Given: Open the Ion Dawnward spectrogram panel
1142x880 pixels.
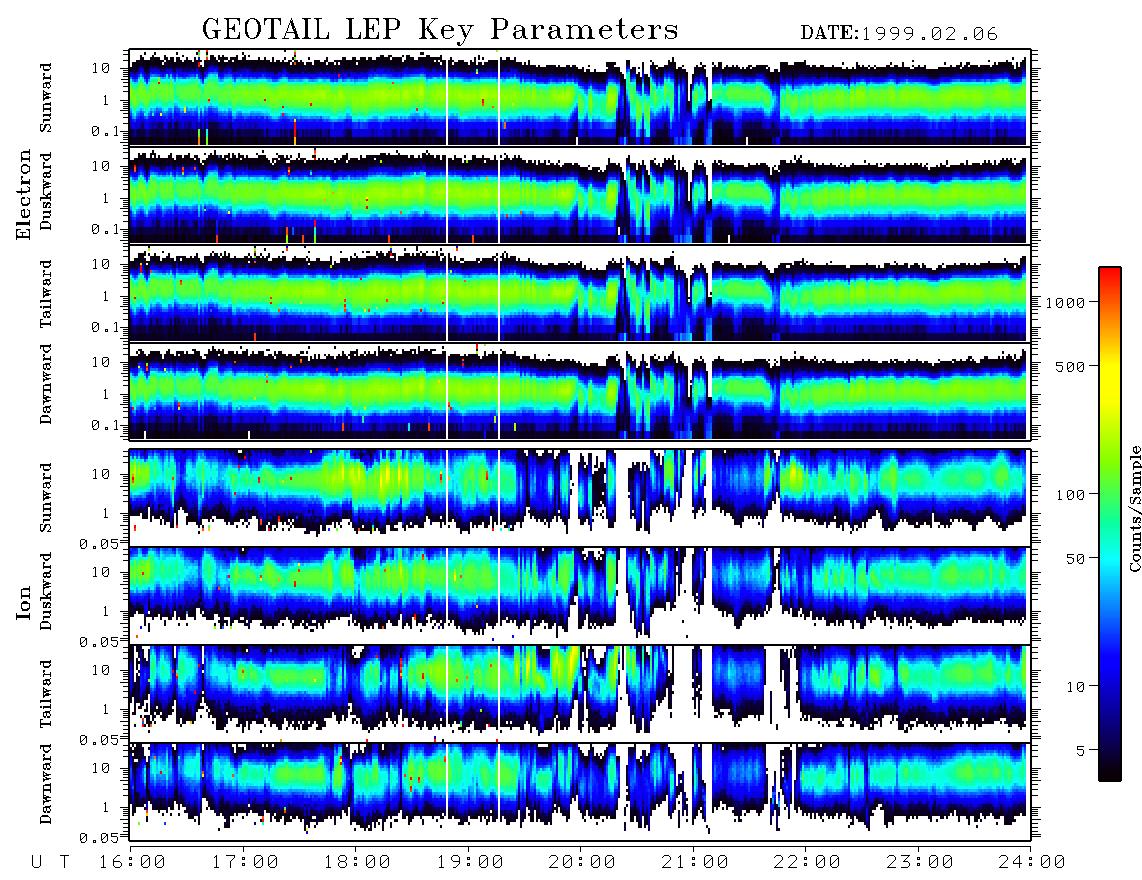Looking at the screenshot, I should (x=580, y=792).
